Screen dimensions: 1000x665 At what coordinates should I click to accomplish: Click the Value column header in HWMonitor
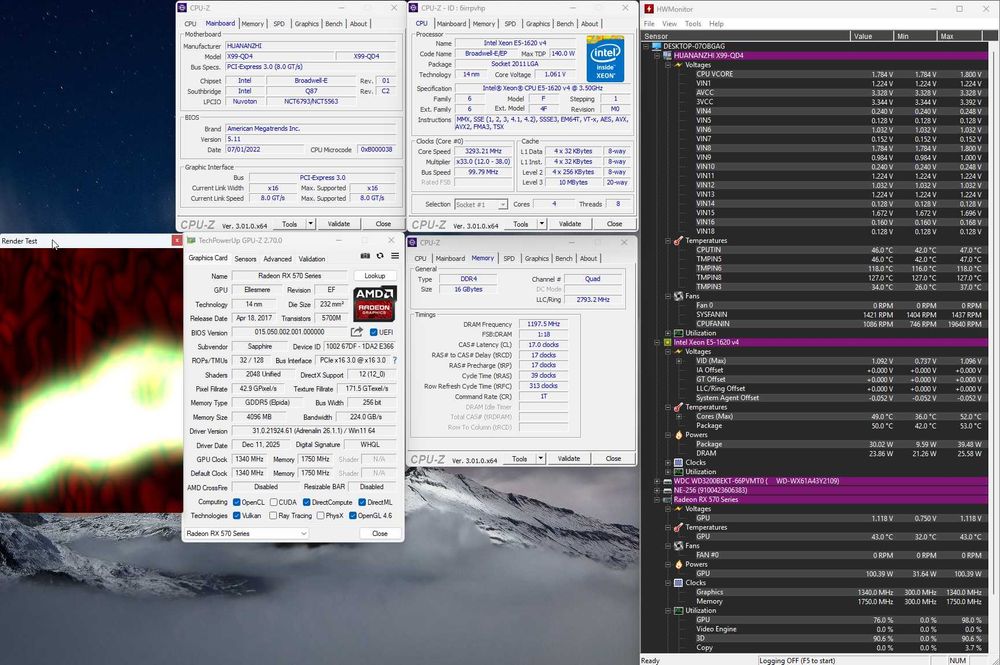click(x=872, y=36)
